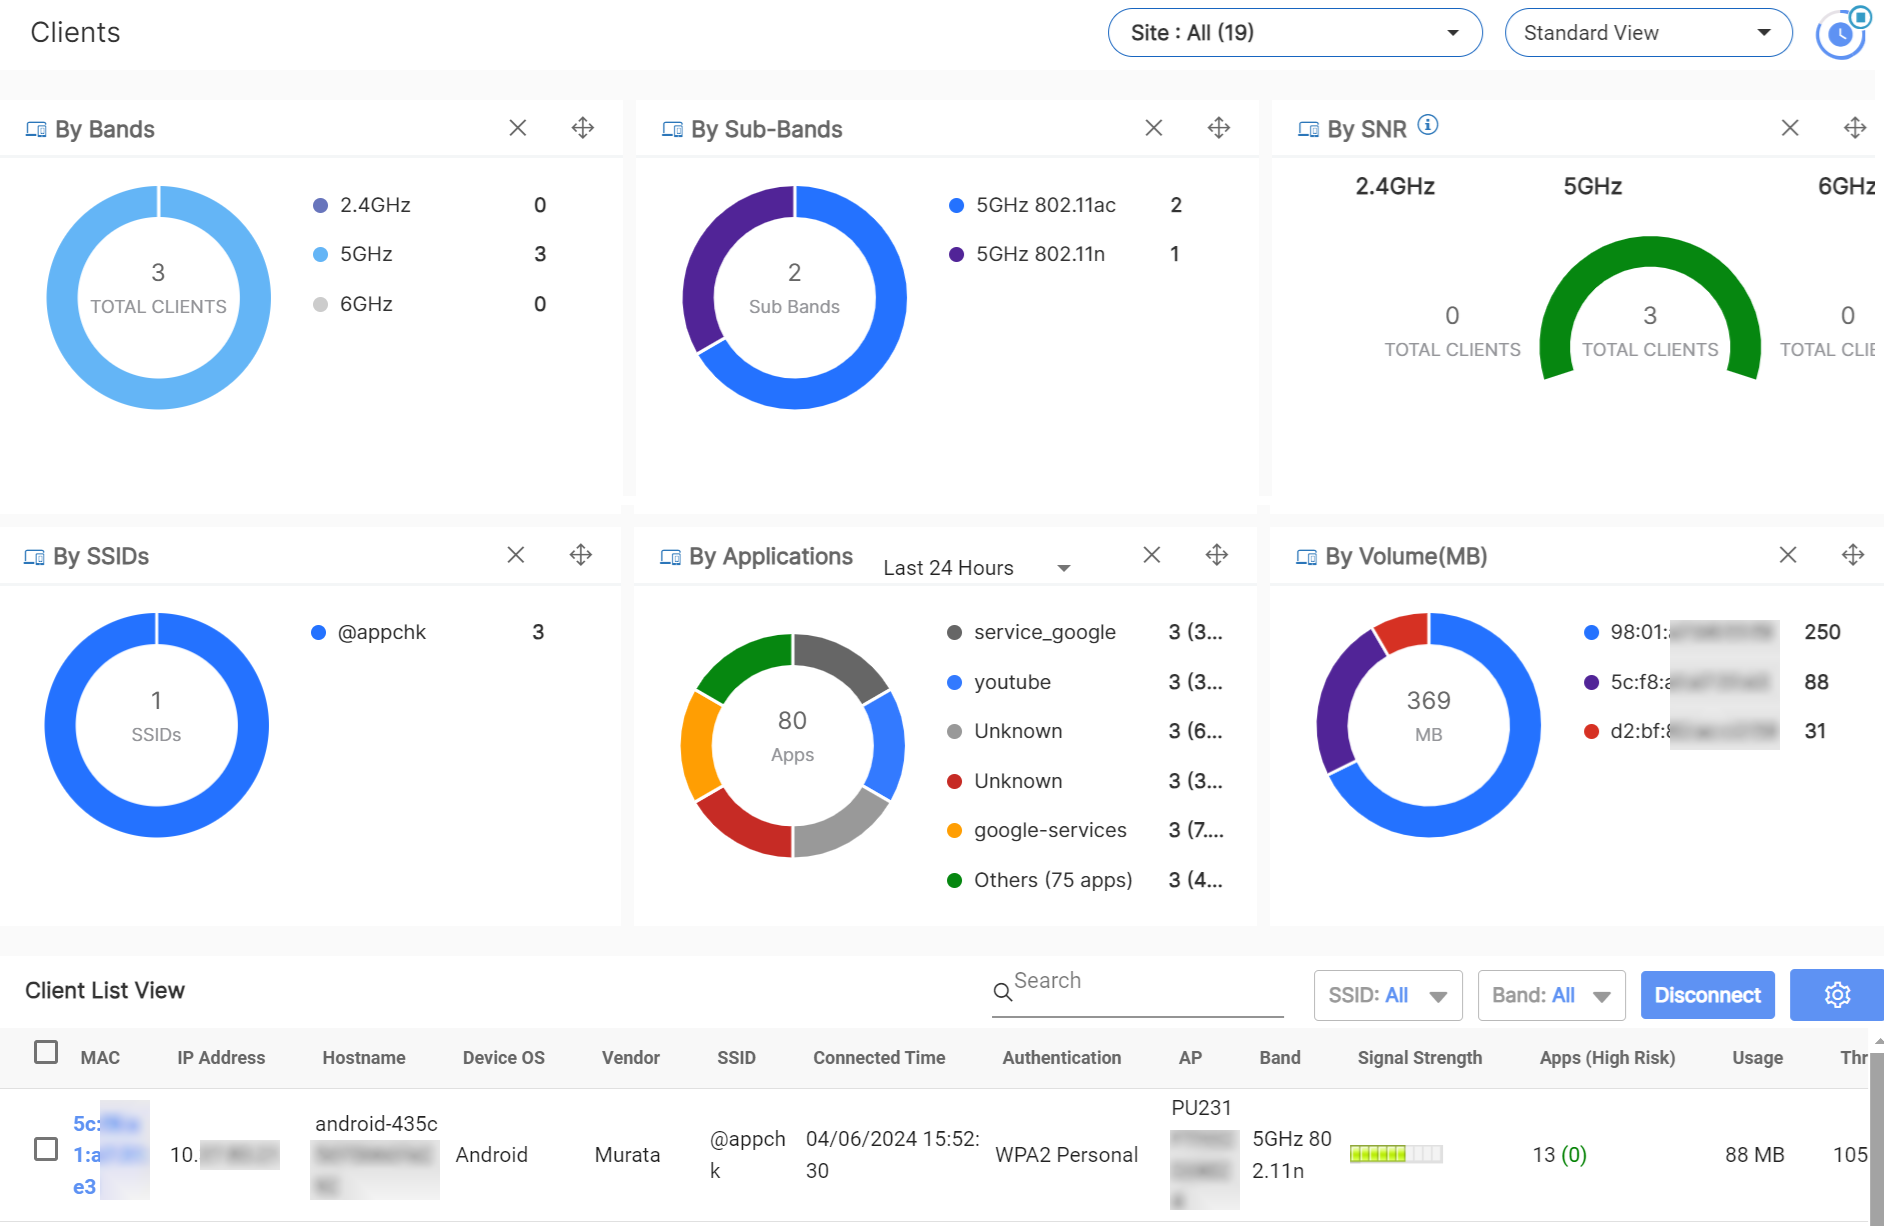Click the search magnifier icon

pos(1002,992)
